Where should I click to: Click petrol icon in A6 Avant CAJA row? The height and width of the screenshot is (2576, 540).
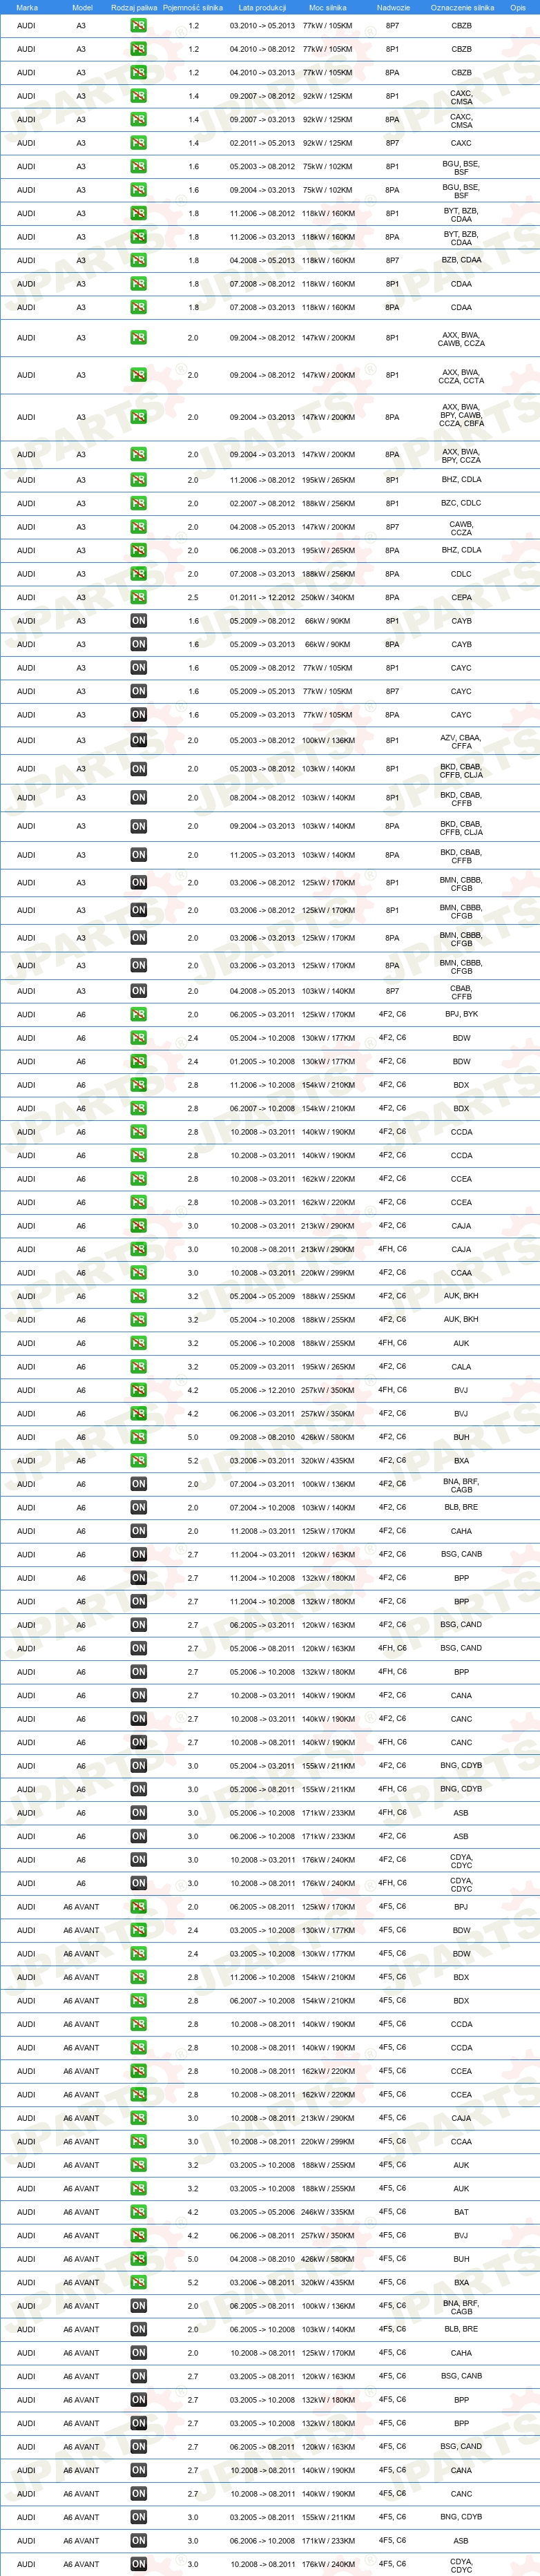[138, 2118]
